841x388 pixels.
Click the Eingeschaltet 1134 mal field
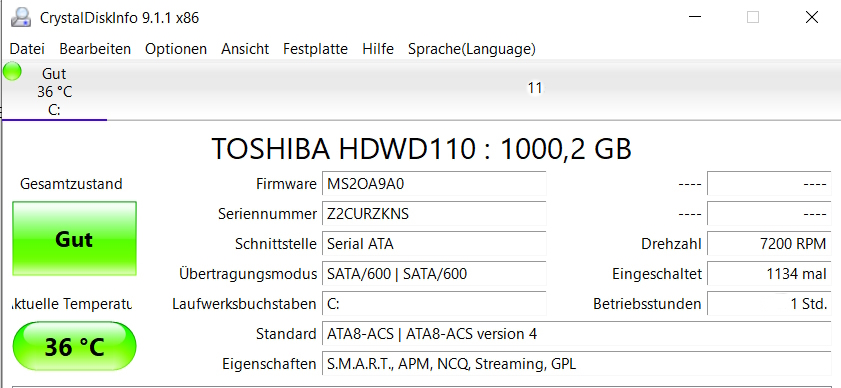(x=769, y=274)
